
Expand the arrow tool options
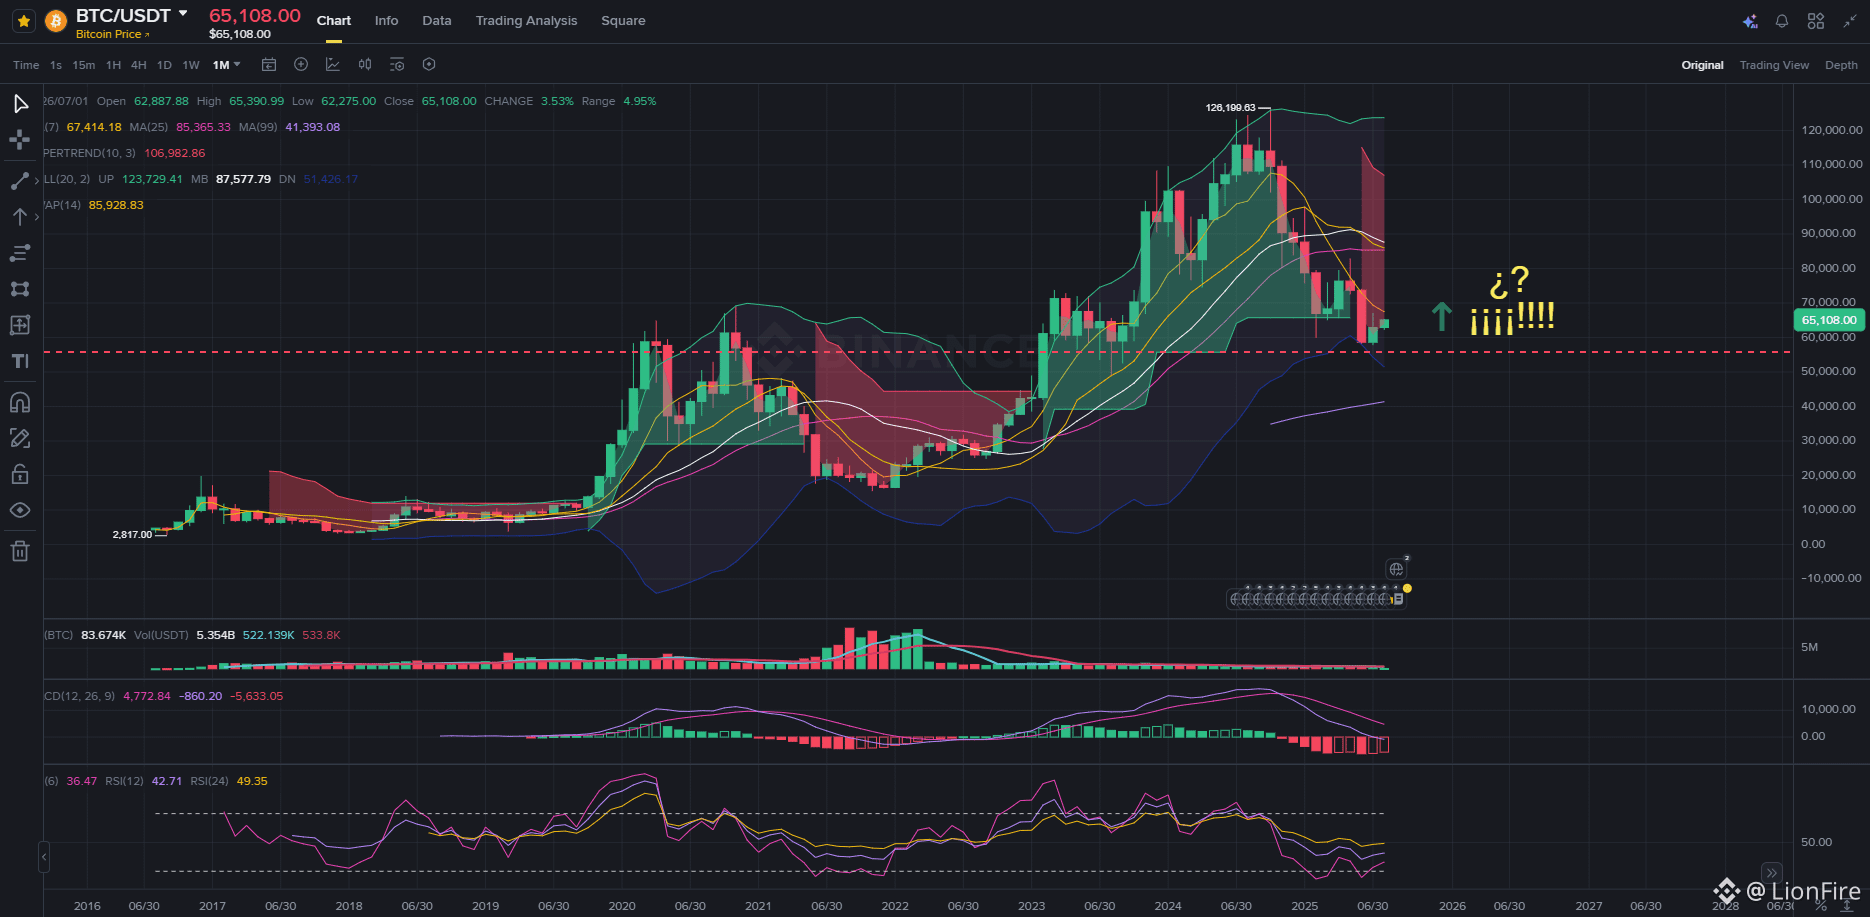click(x=37, y=216)
